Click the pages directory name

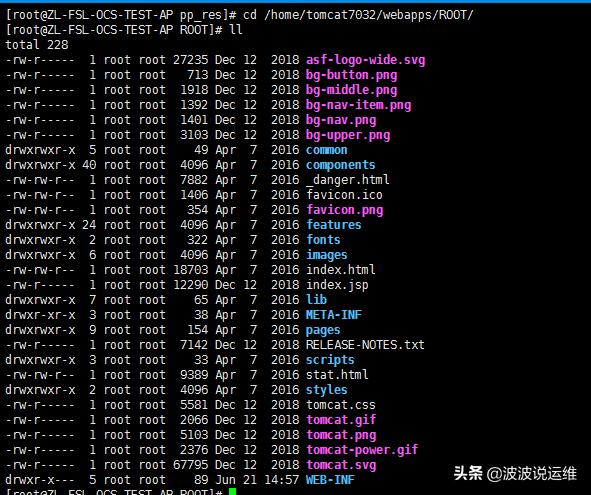(x=323, y=330)
